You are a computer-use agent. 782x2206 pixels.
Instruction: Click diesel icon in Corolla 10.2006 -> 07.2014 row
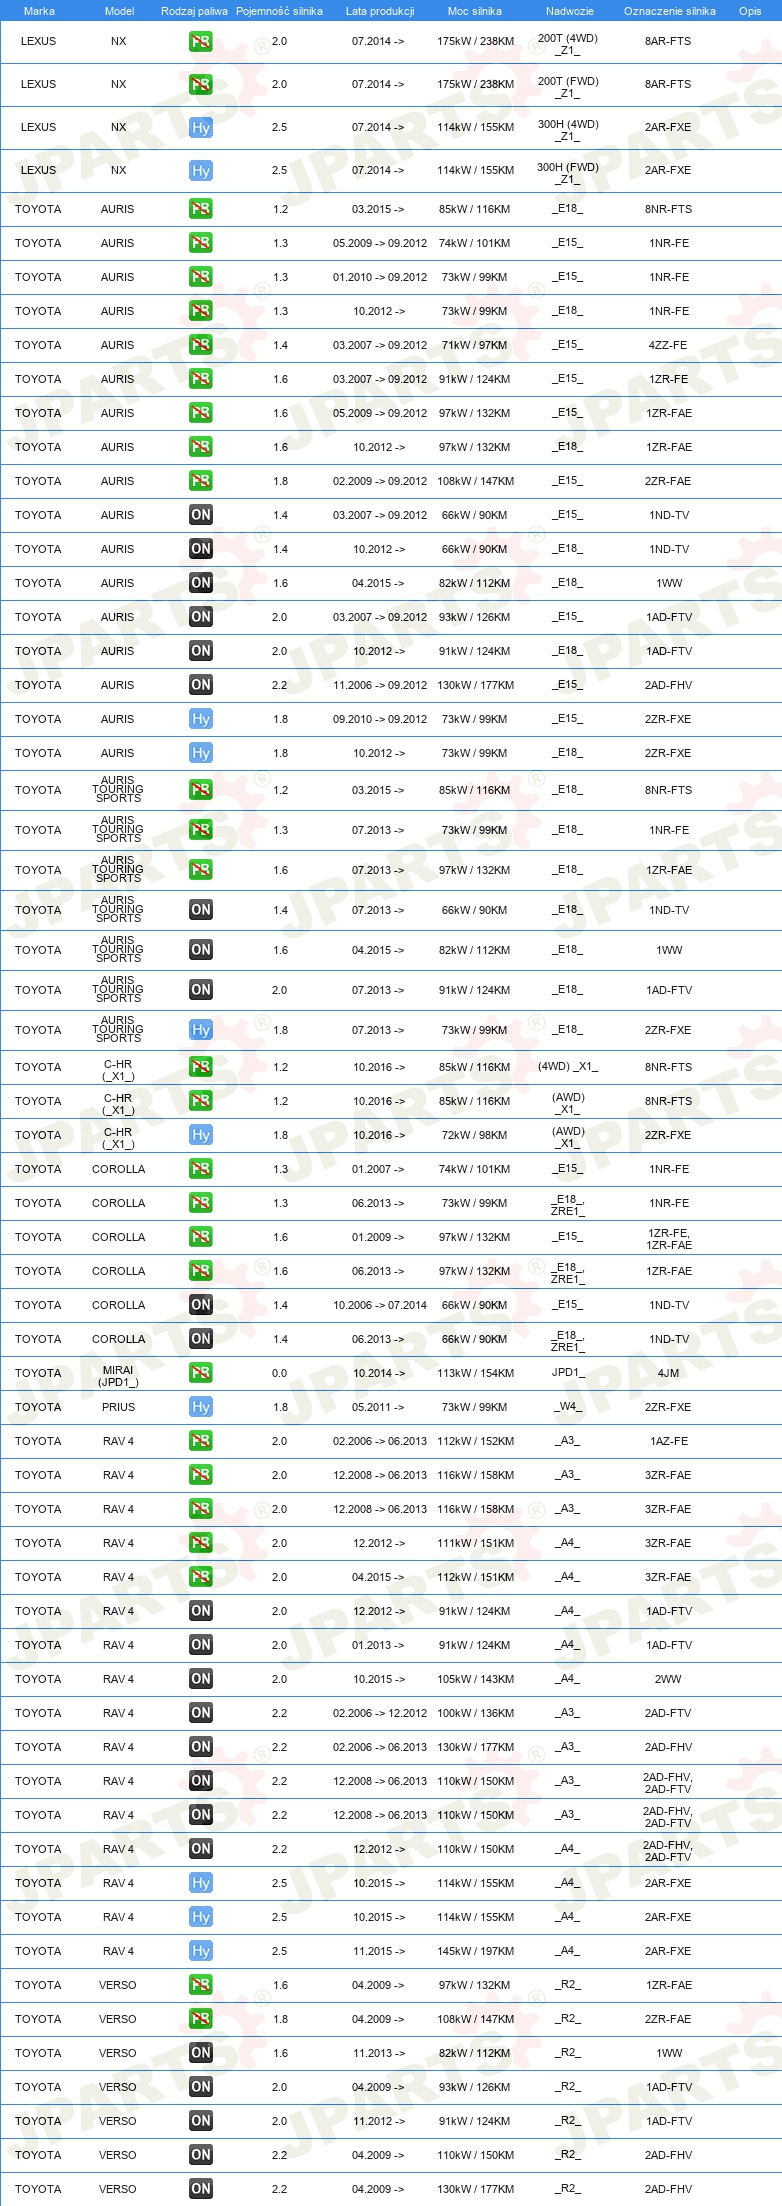pyautogui.click(x=201, y=1305)
